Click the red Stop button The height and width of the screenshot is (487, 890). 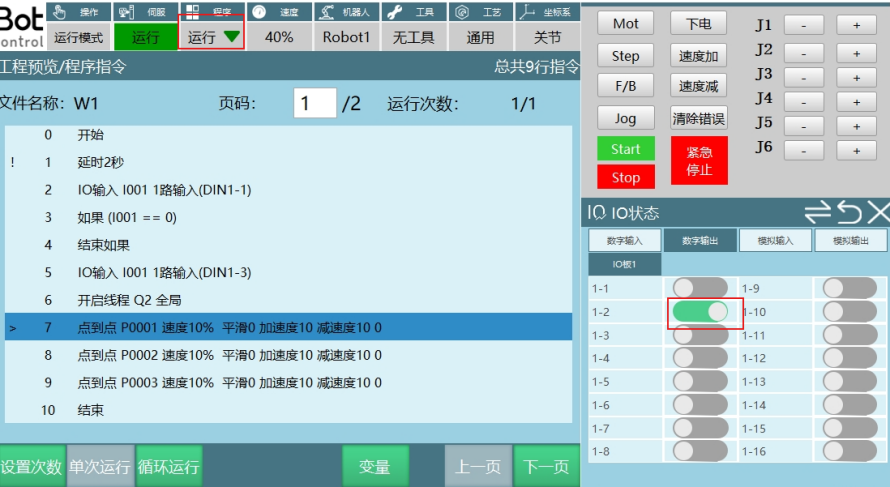pyautogui.click(x=625, y=177)
